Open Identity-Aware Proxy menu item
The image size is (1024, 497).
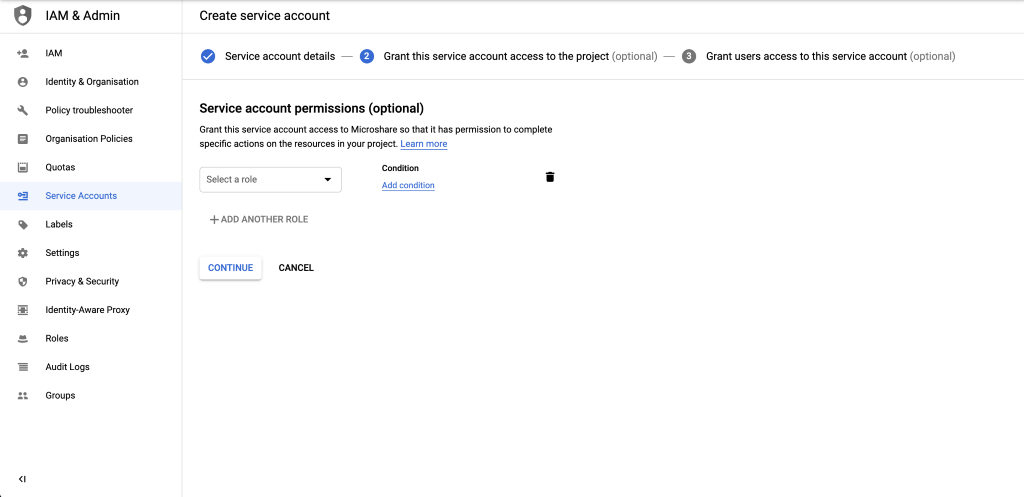tap(87, 310)
